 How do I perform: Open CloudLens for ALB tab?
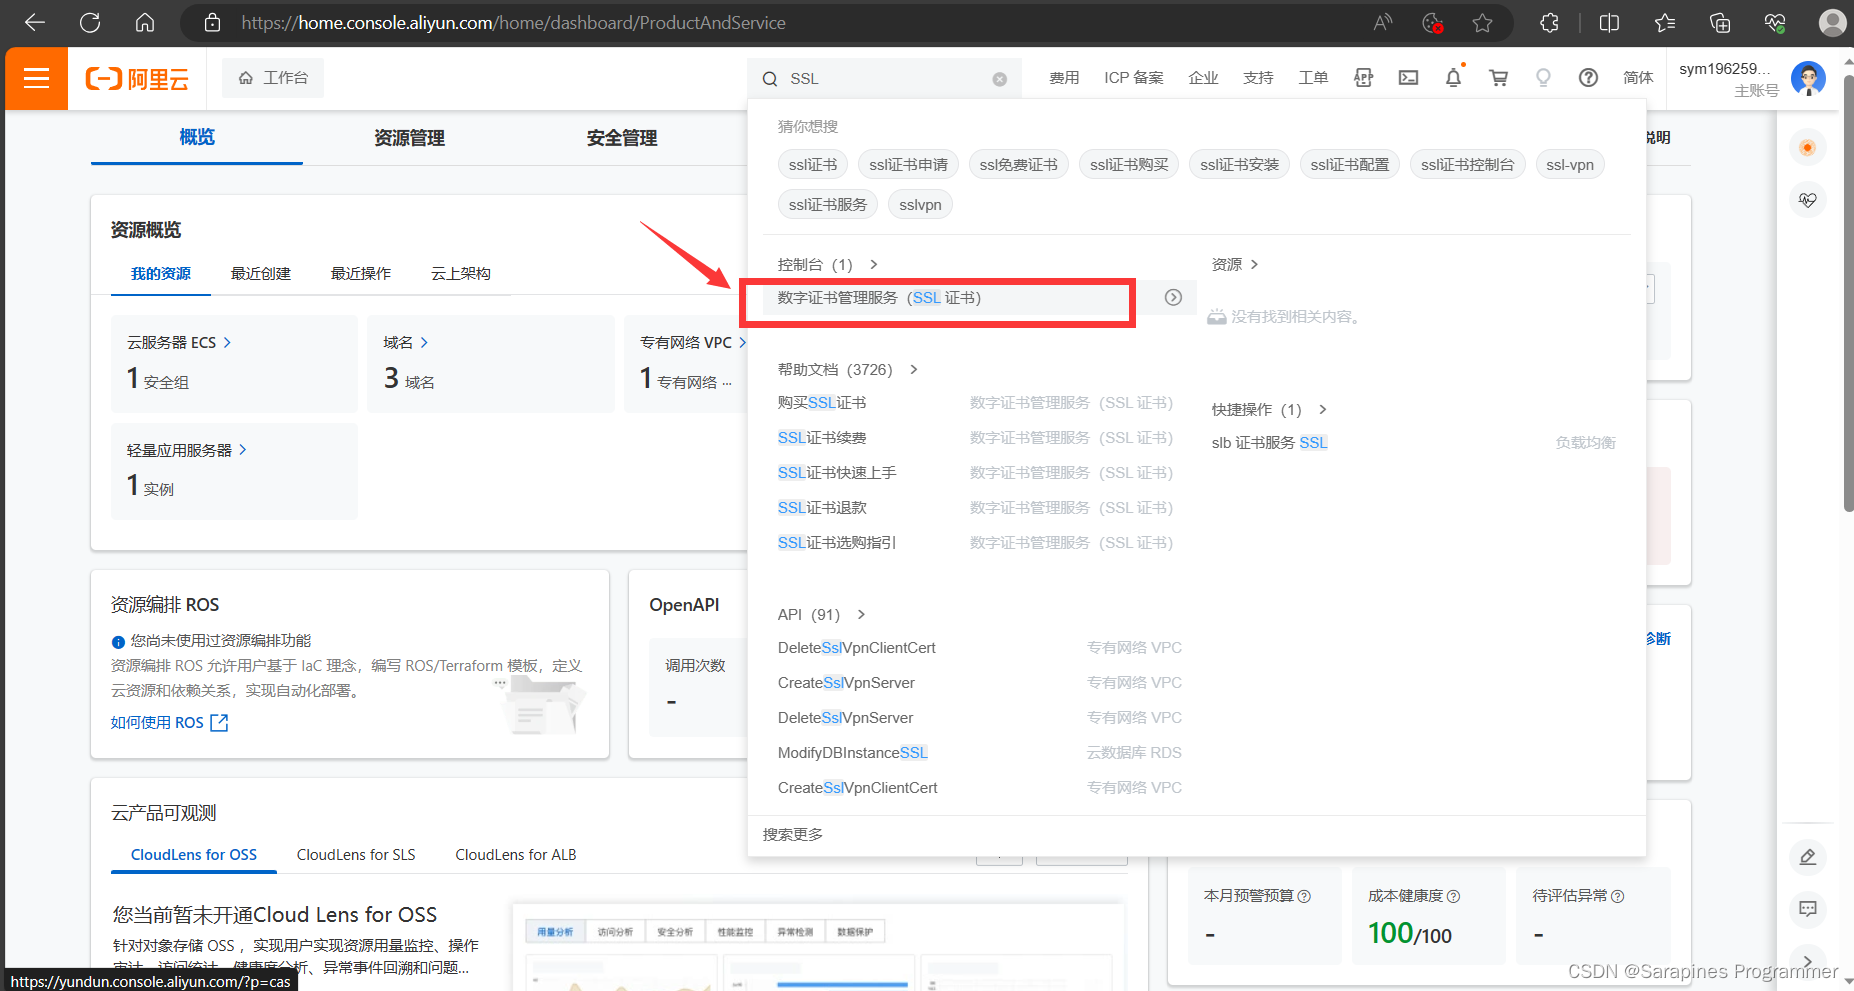(x=516, y=855)
